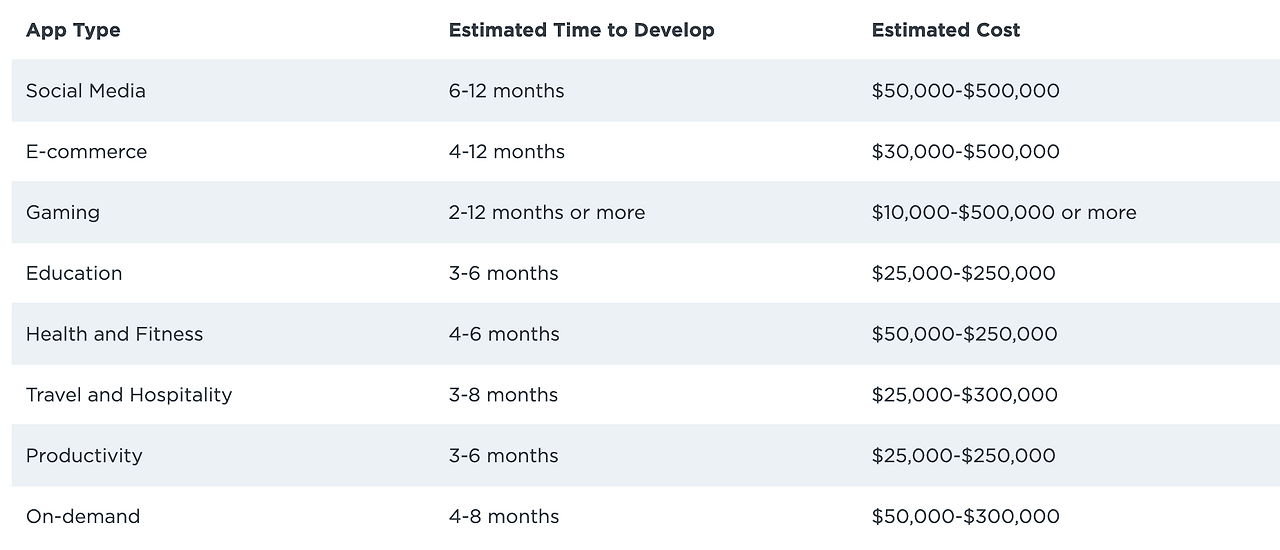Select the "On-demand" app type cell
The image size is (1280, 550).
83,517
